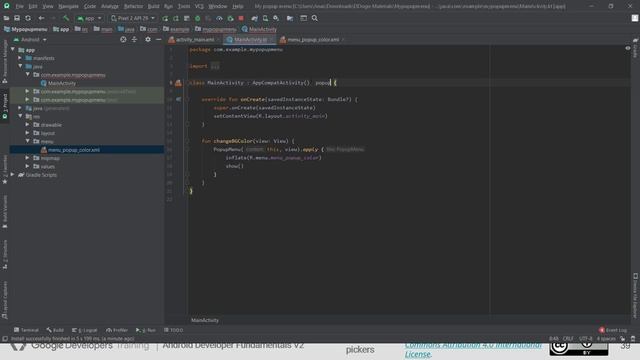Click the Collapse All icon in Project panel

(x=134, y=40)
